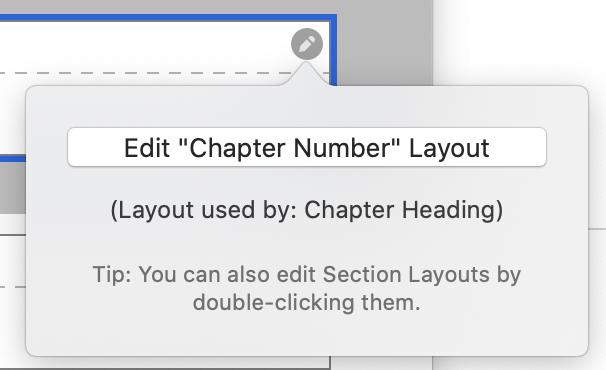Click Edit "Chapter Number" Layout button
606x370 pixels.
[307, 147]
